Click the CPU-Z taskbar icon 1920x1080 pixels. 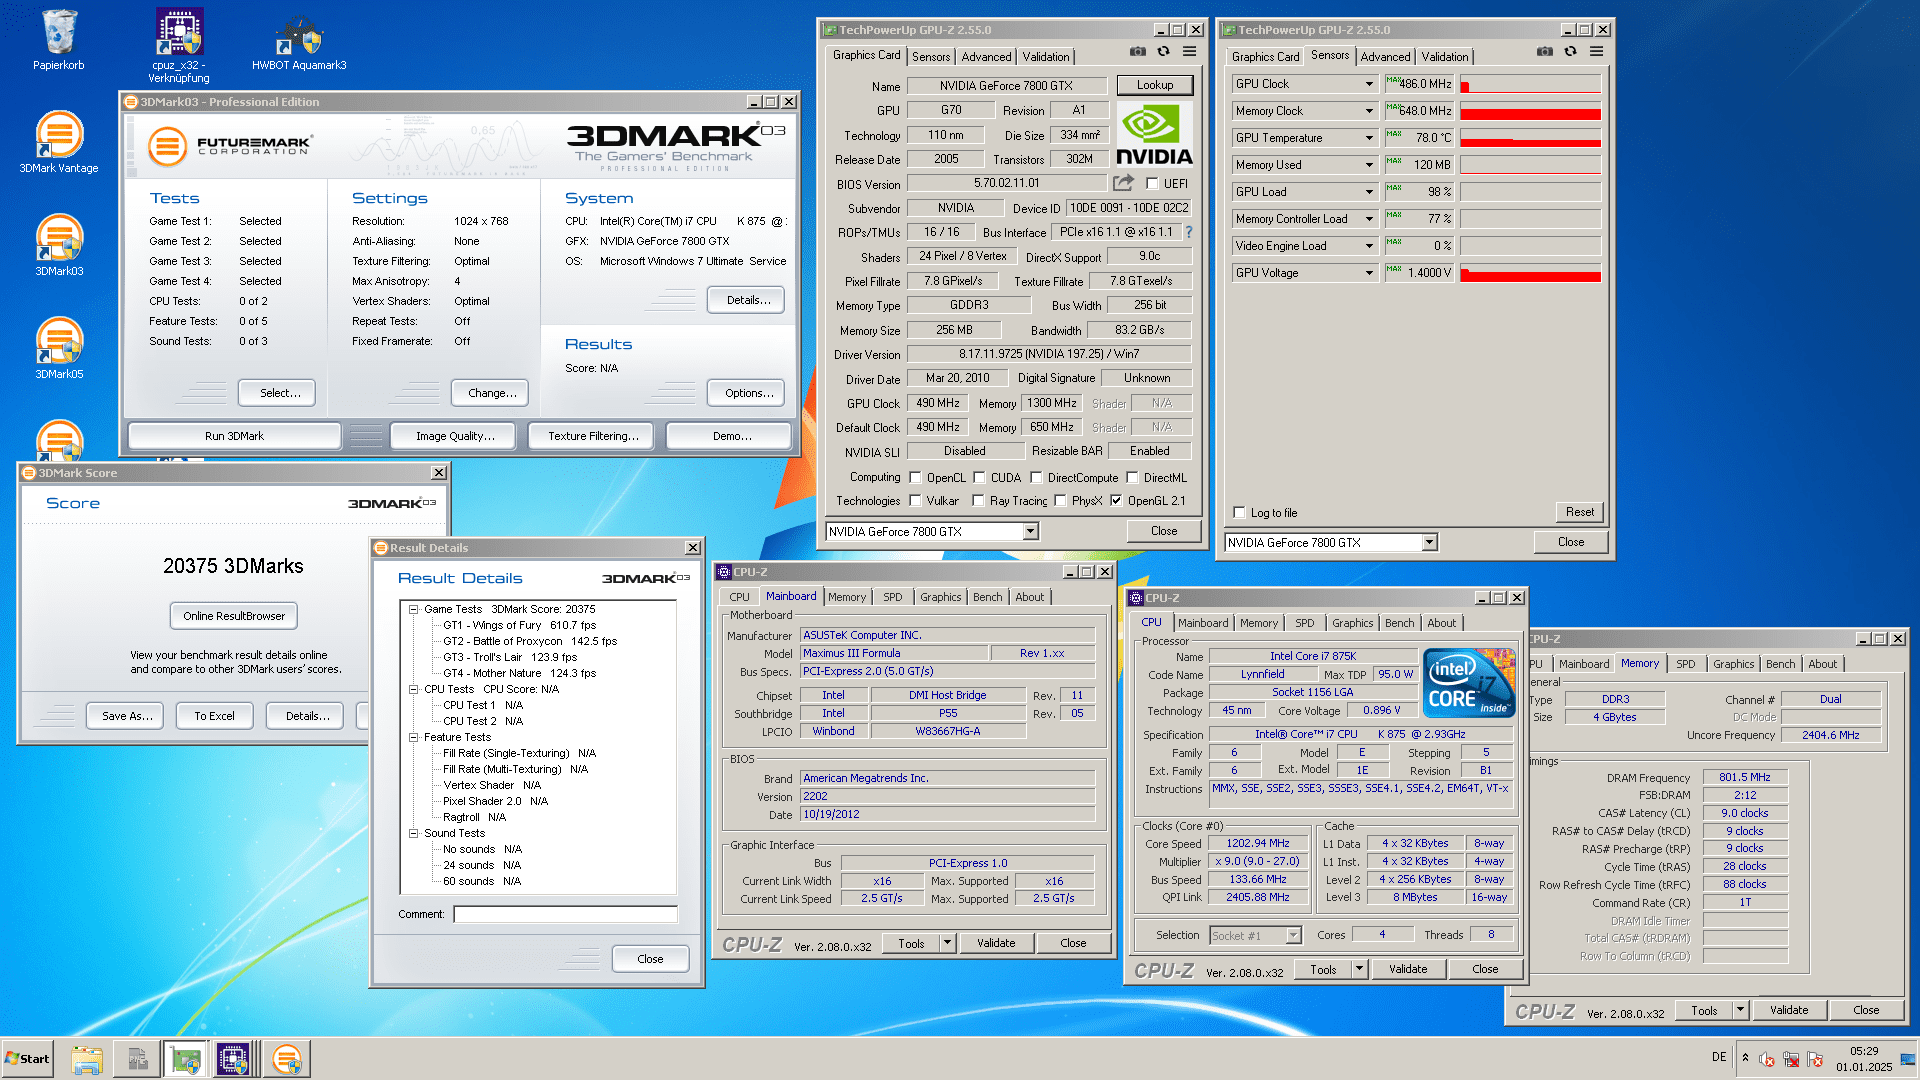[x=233, y=1059]
